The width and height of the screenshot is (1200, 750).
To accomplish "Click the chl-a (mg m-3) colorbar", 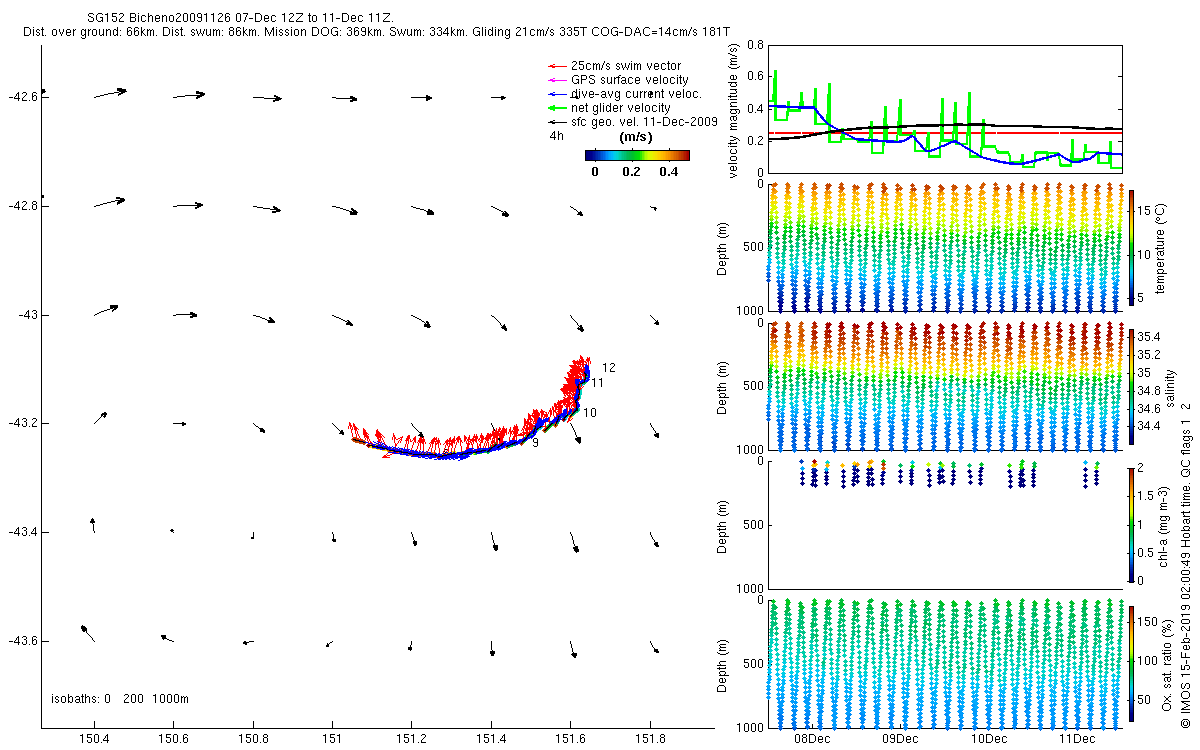I will click(1133, 523).
